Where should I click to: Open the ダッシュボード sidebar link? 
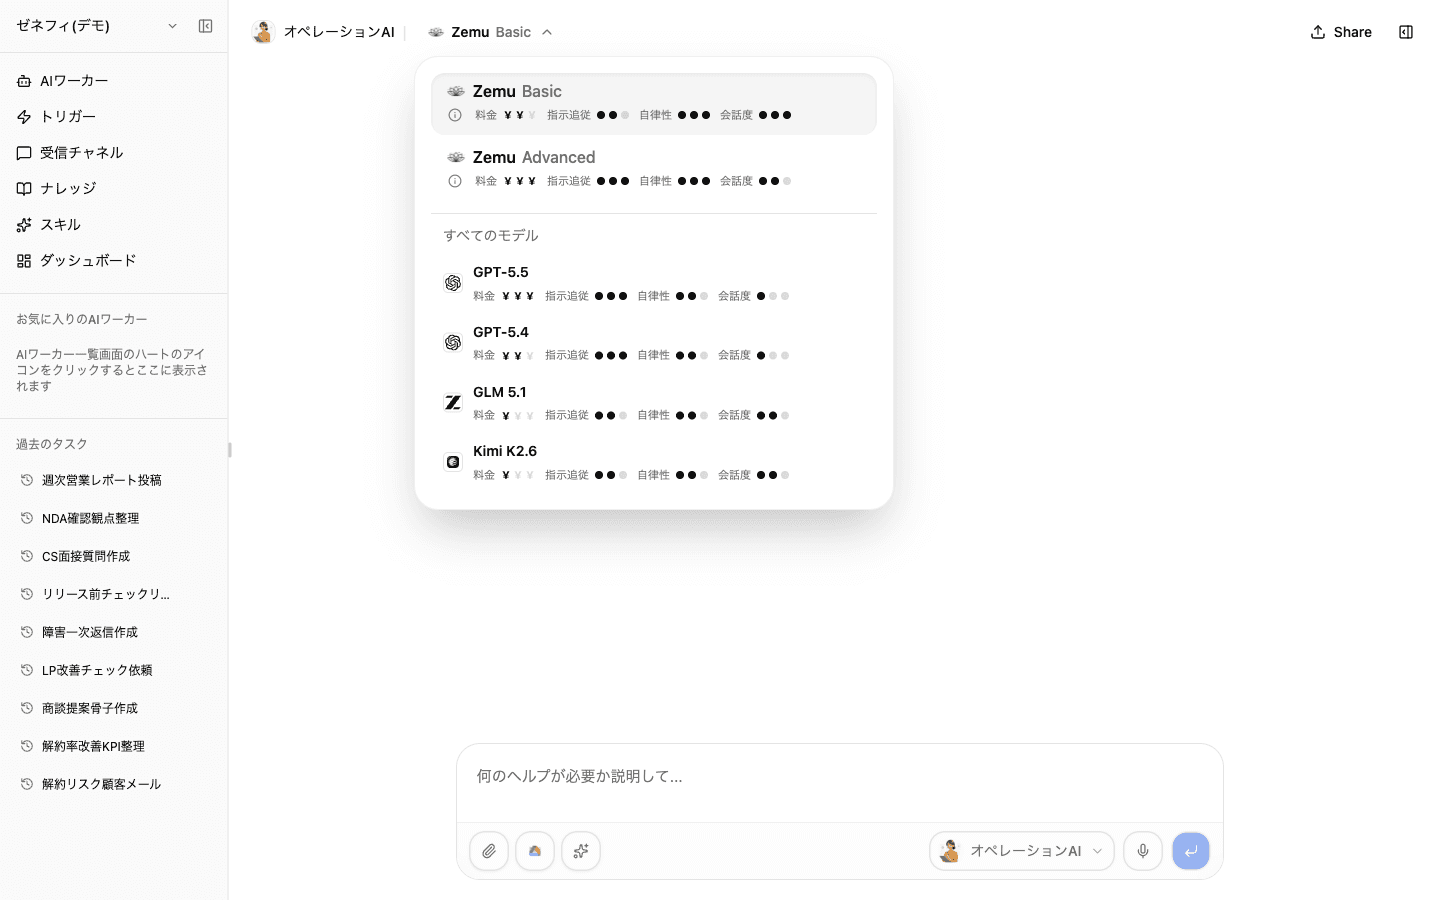coord(114,260)
